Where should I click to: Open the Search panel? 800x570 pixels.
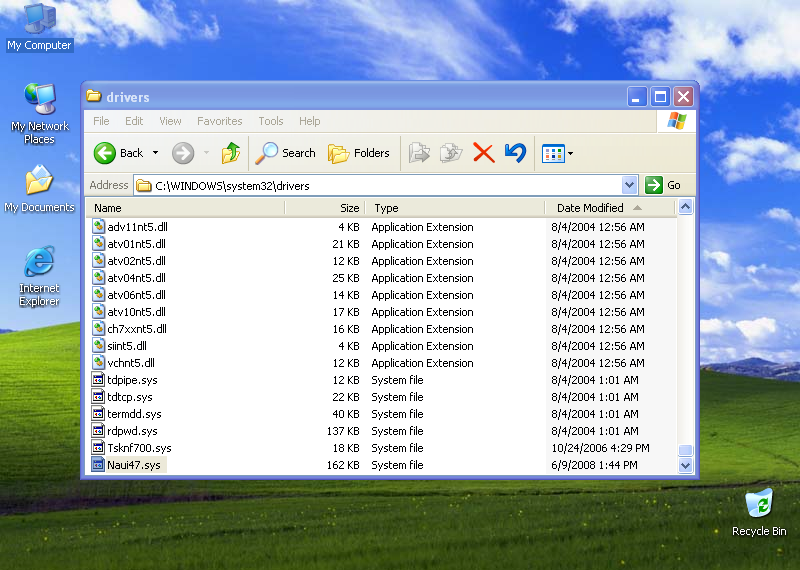[x=286, y=153]
